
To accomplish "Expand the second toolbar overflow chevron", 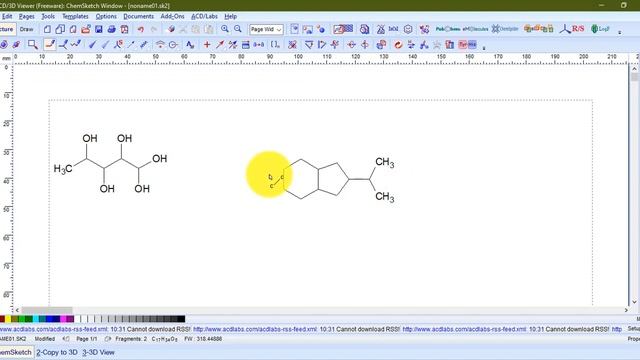I will tap(484, 47).
